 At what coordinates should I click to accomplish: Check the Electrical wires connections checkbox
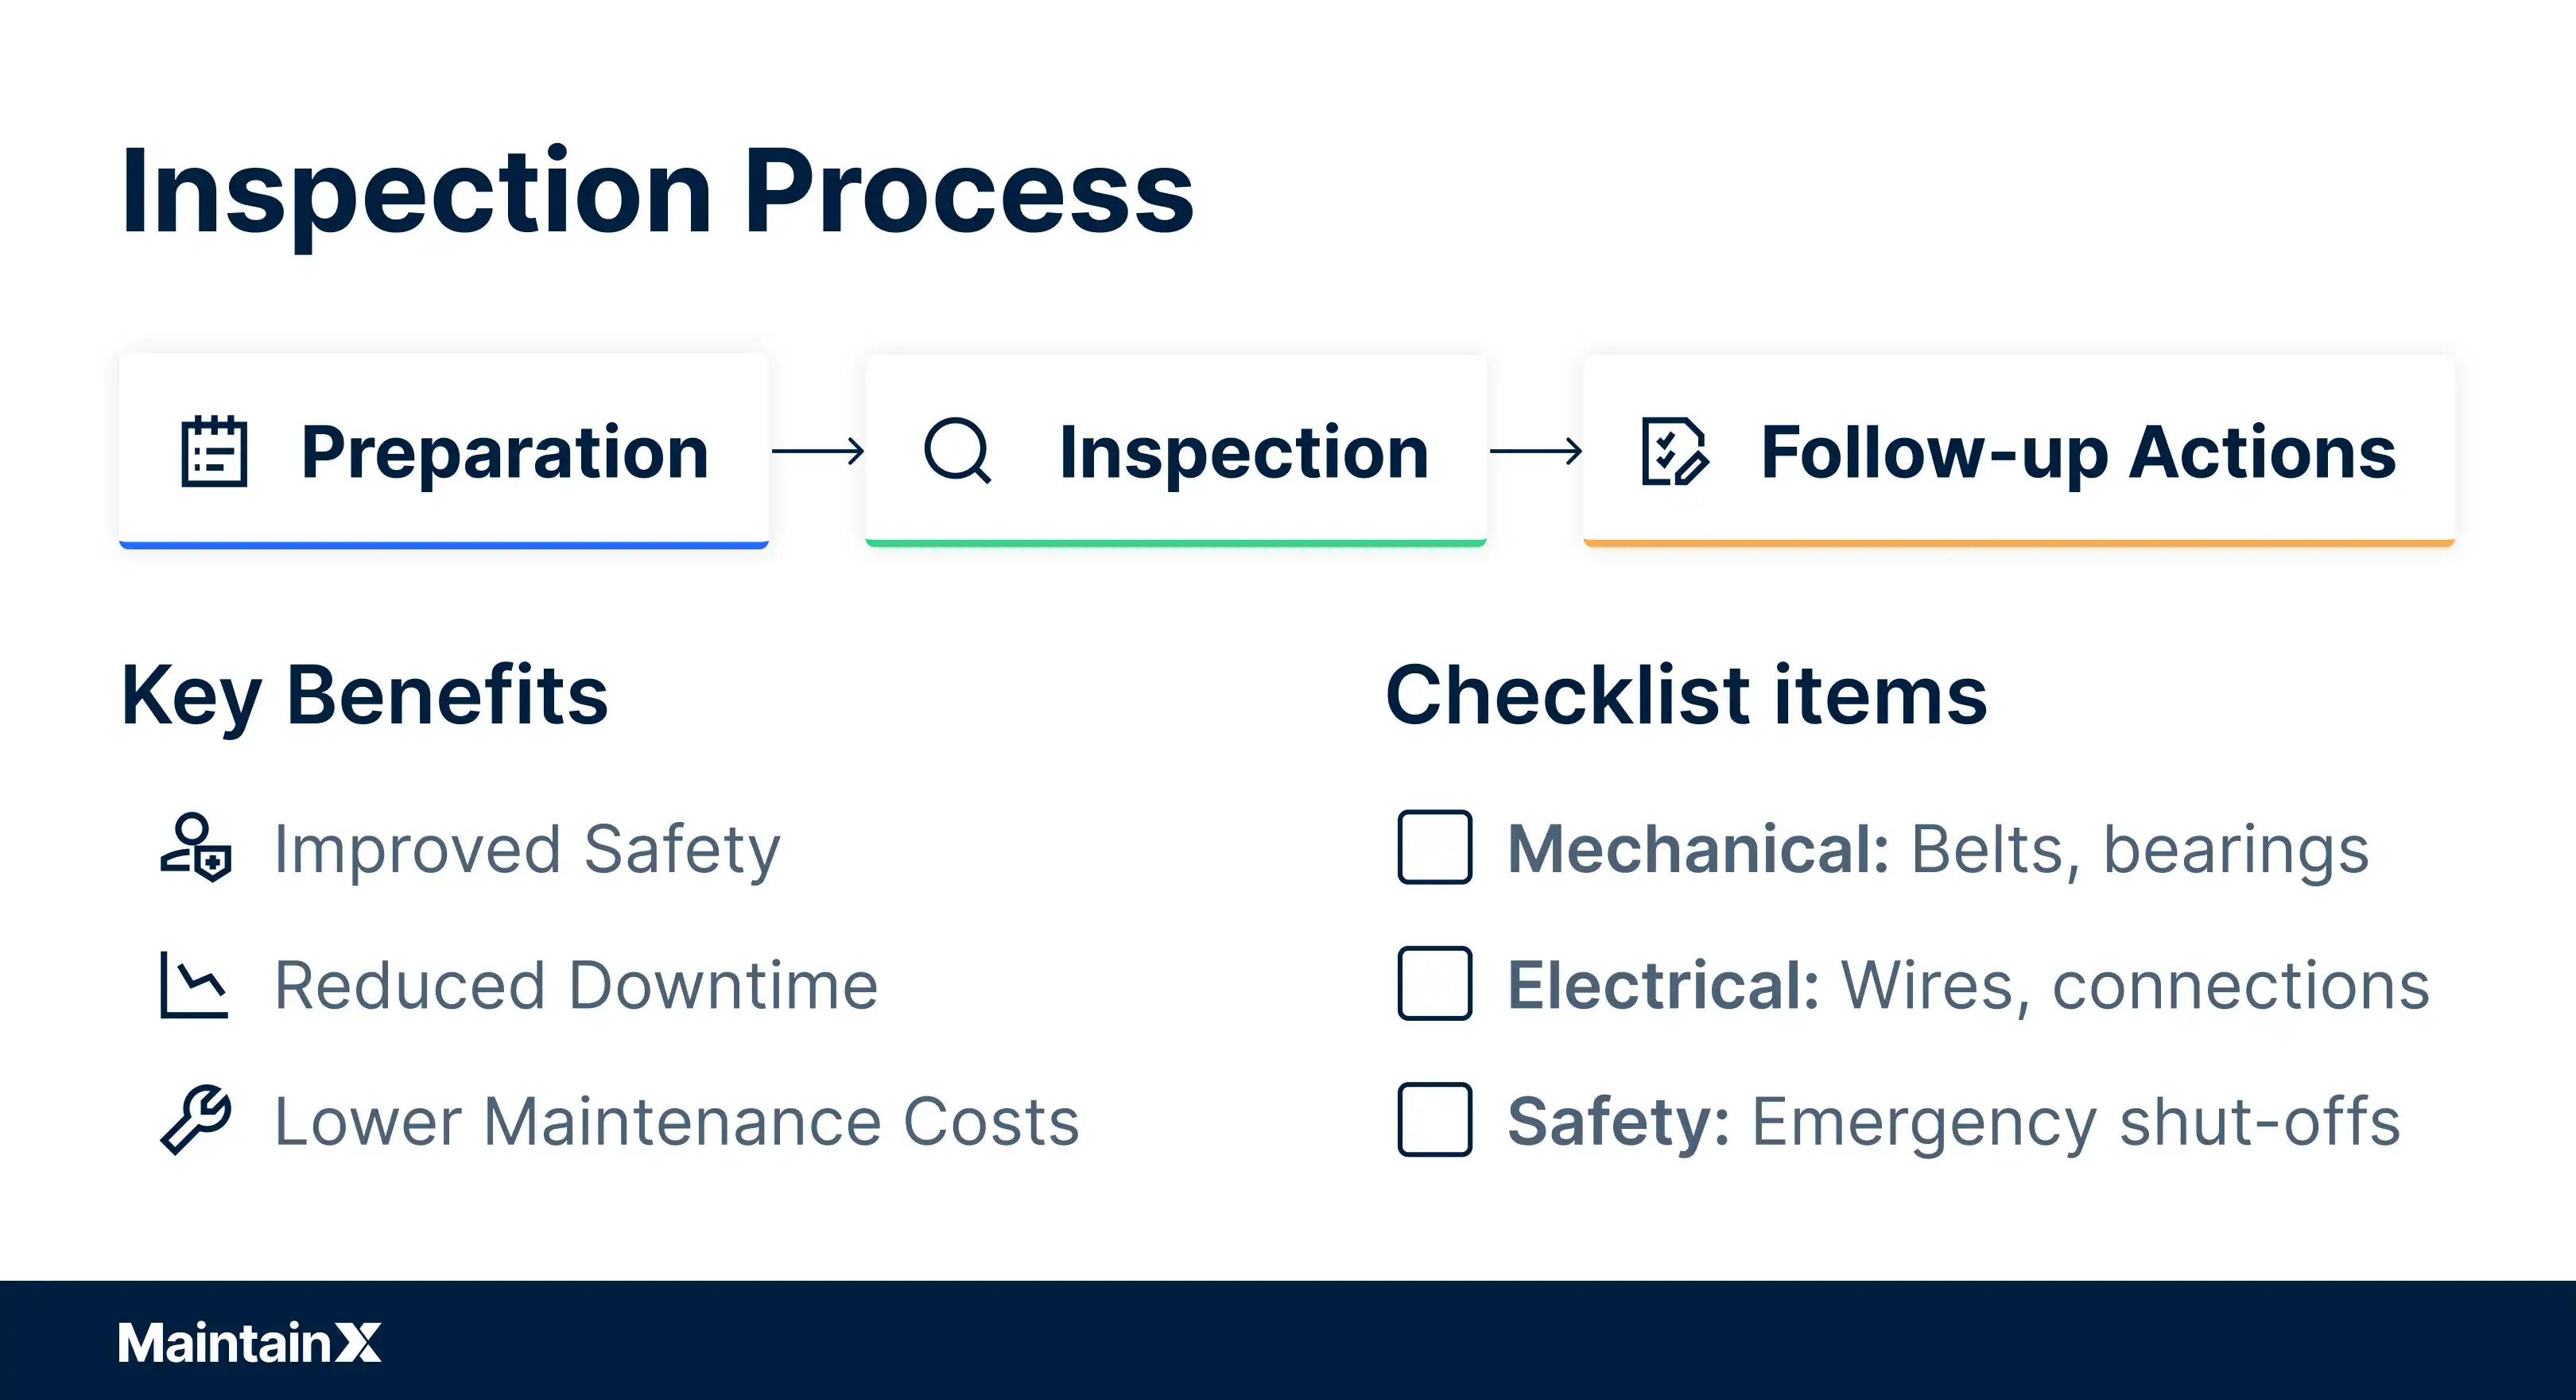(x=1435, y=983)
